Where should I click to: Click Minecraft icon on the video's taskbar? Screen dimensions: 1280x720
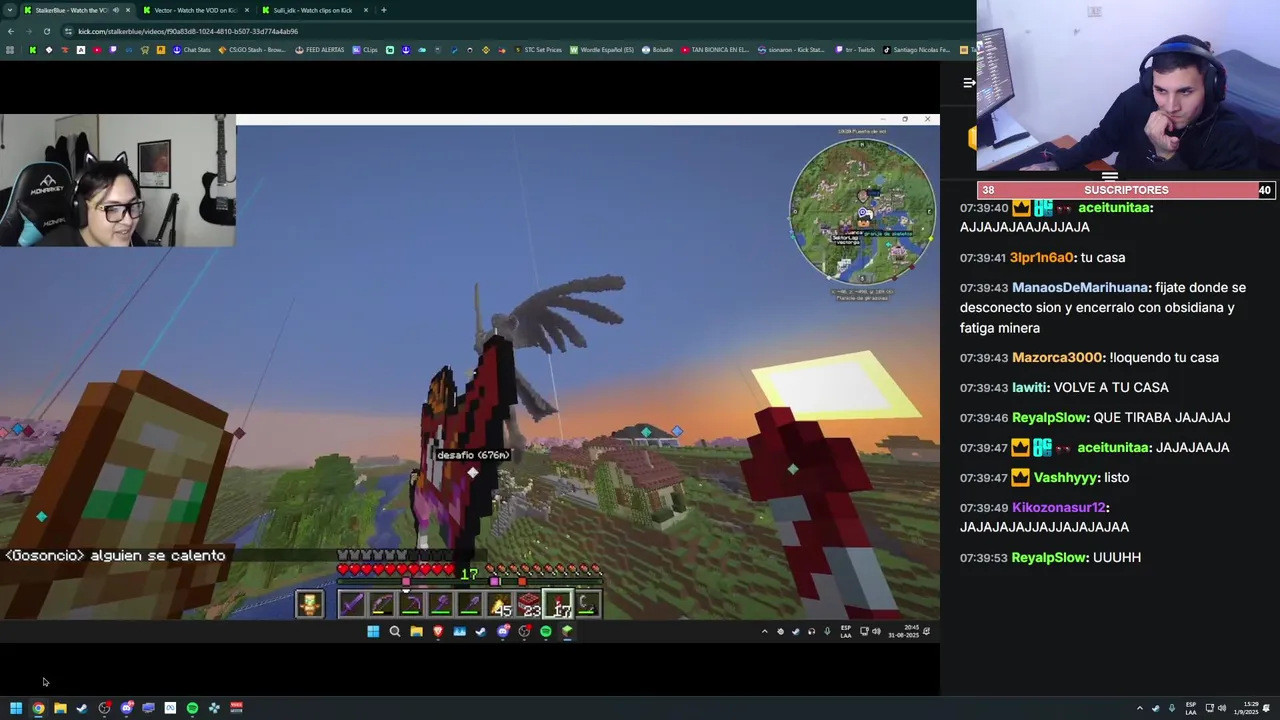pos(567,631)
